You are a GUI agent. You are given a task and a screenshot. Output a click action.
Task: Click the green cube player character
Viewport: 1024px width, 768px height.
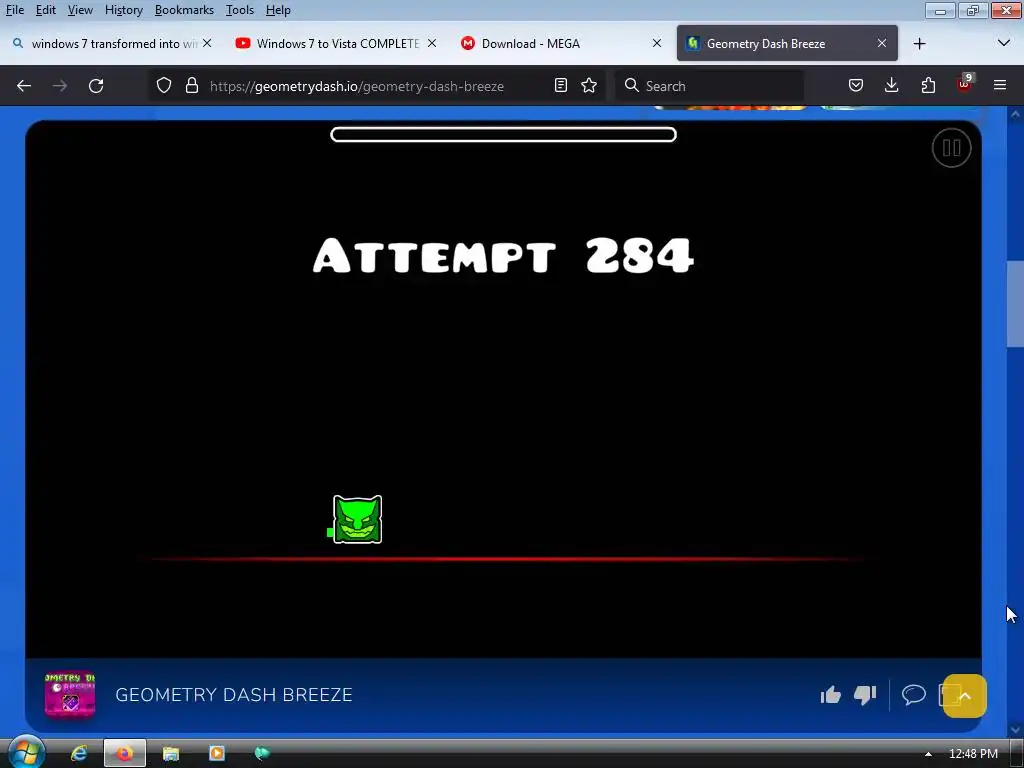point(357,519)
